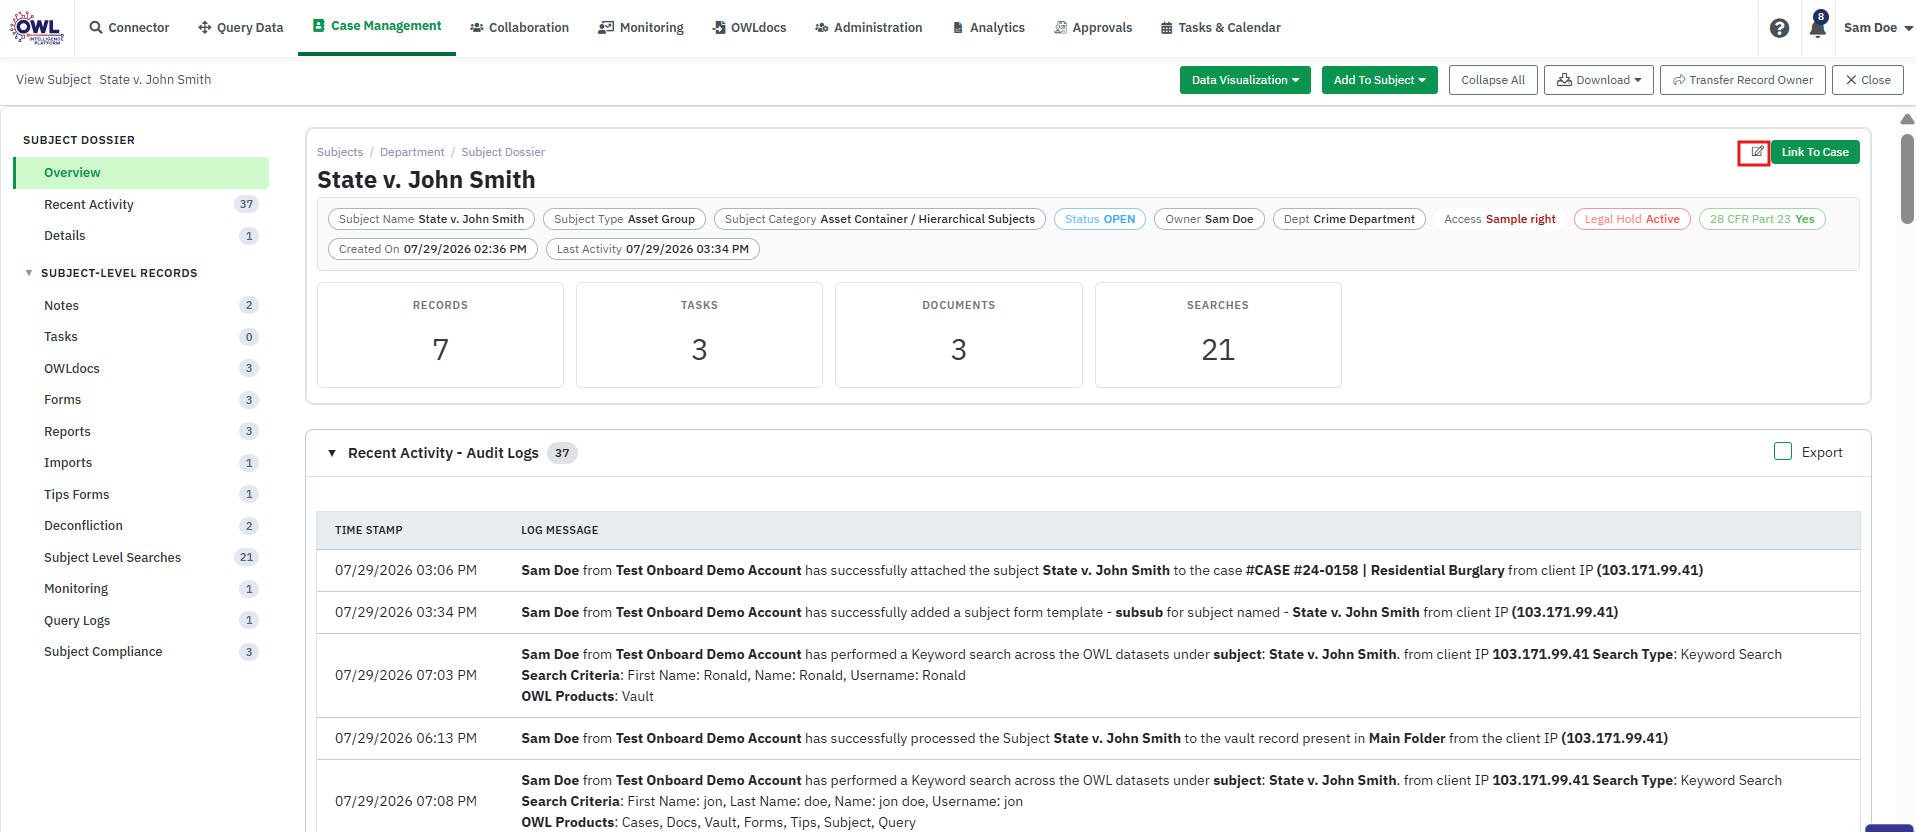Open Subject Compliance in the sidebar
Screen dimensions: 1916x832
click(141, 652)
